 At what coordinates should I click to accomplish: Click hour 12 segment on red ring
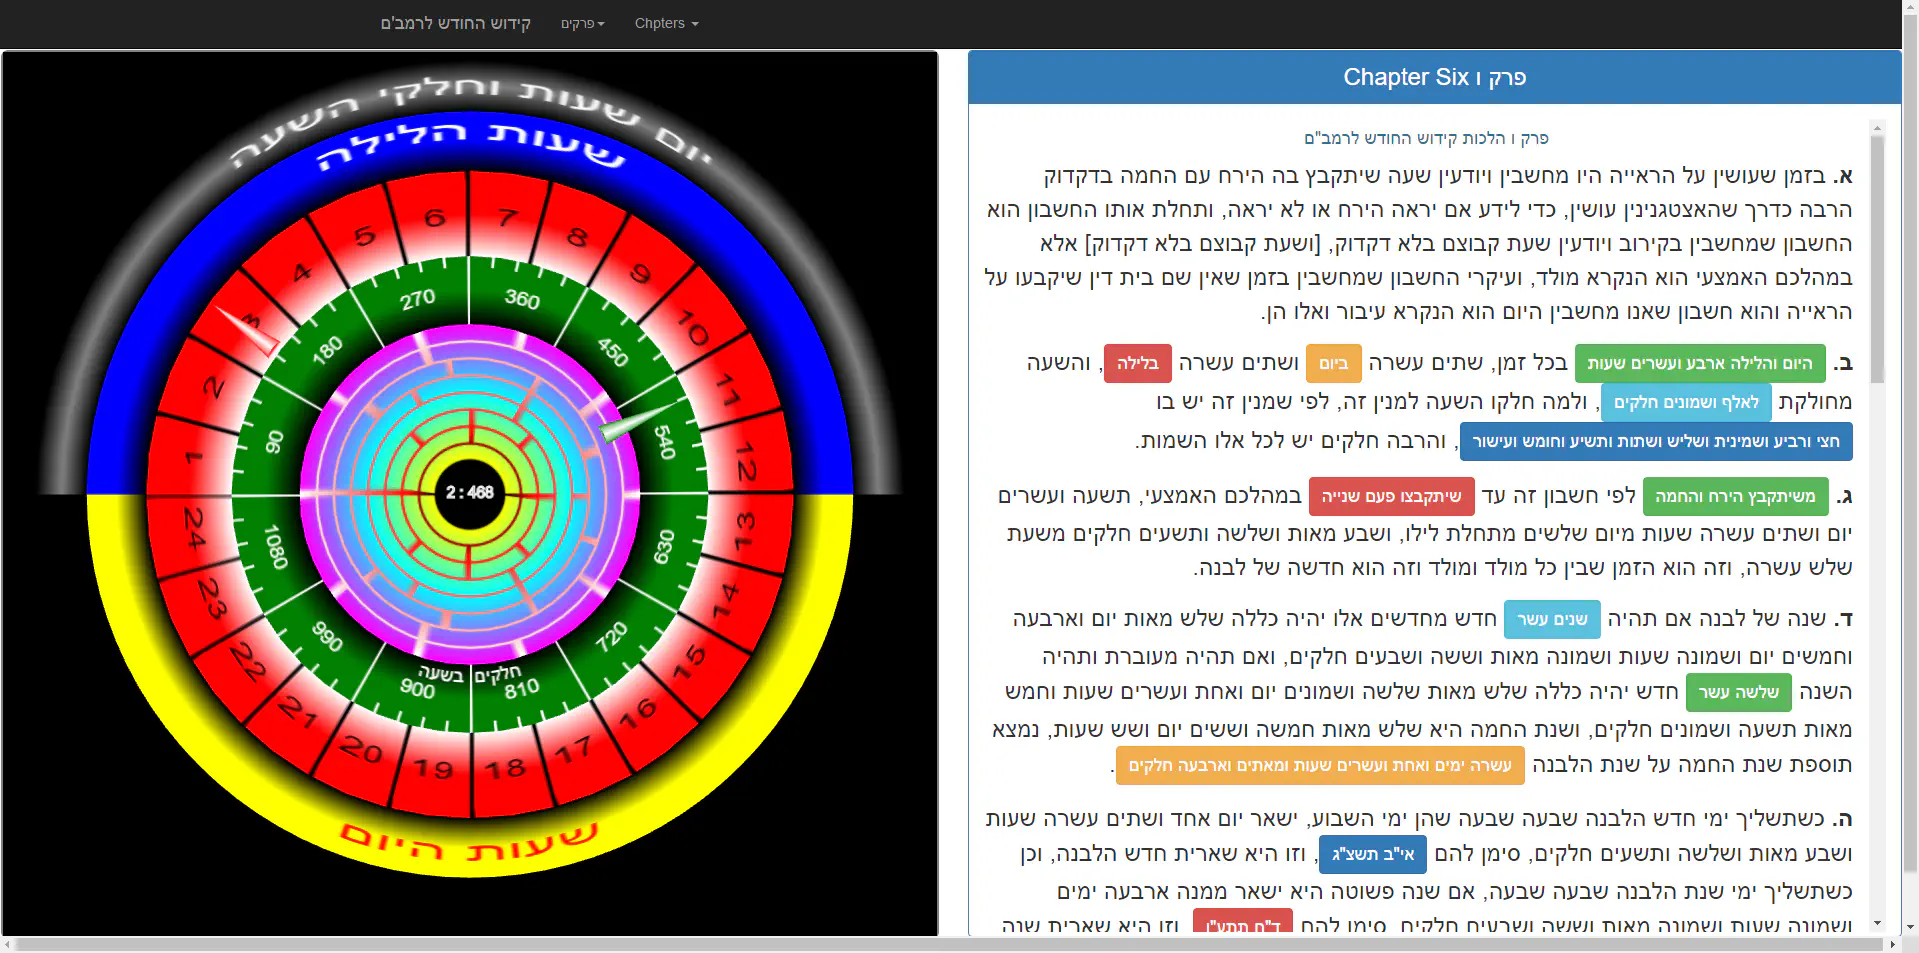pyautogui.click(x=747, y=461)
